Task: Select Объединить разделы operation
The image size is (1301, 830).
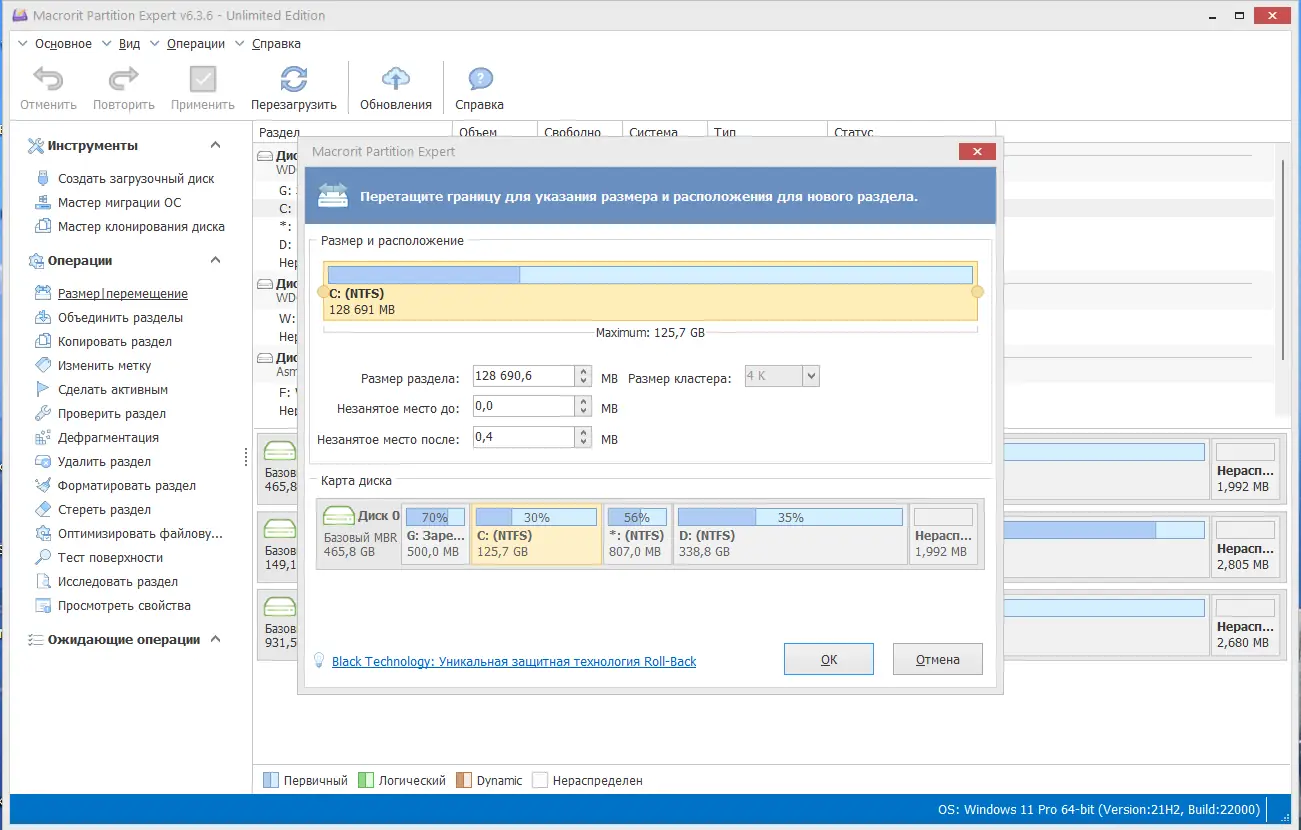Action: (120, 318)
